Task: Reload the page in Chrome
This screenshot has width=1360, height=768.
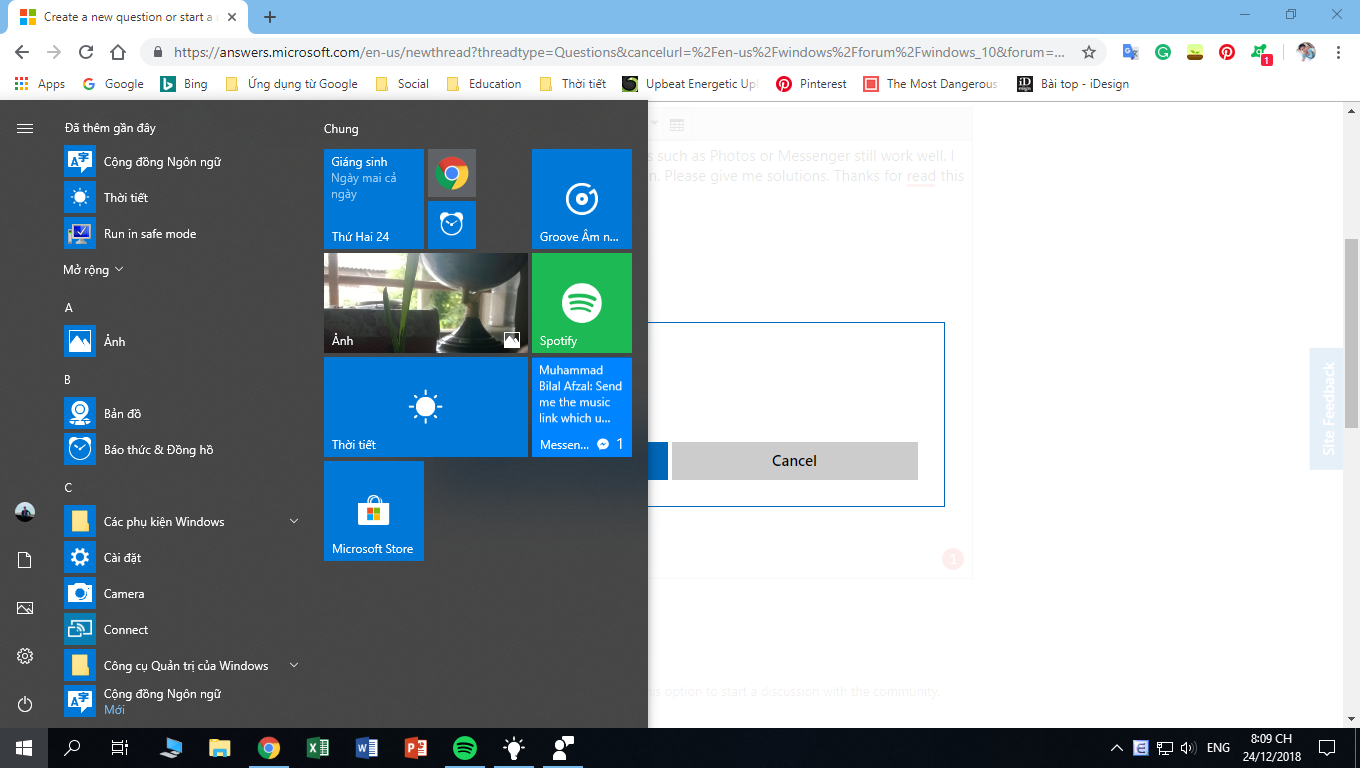Action: point(86,52)
